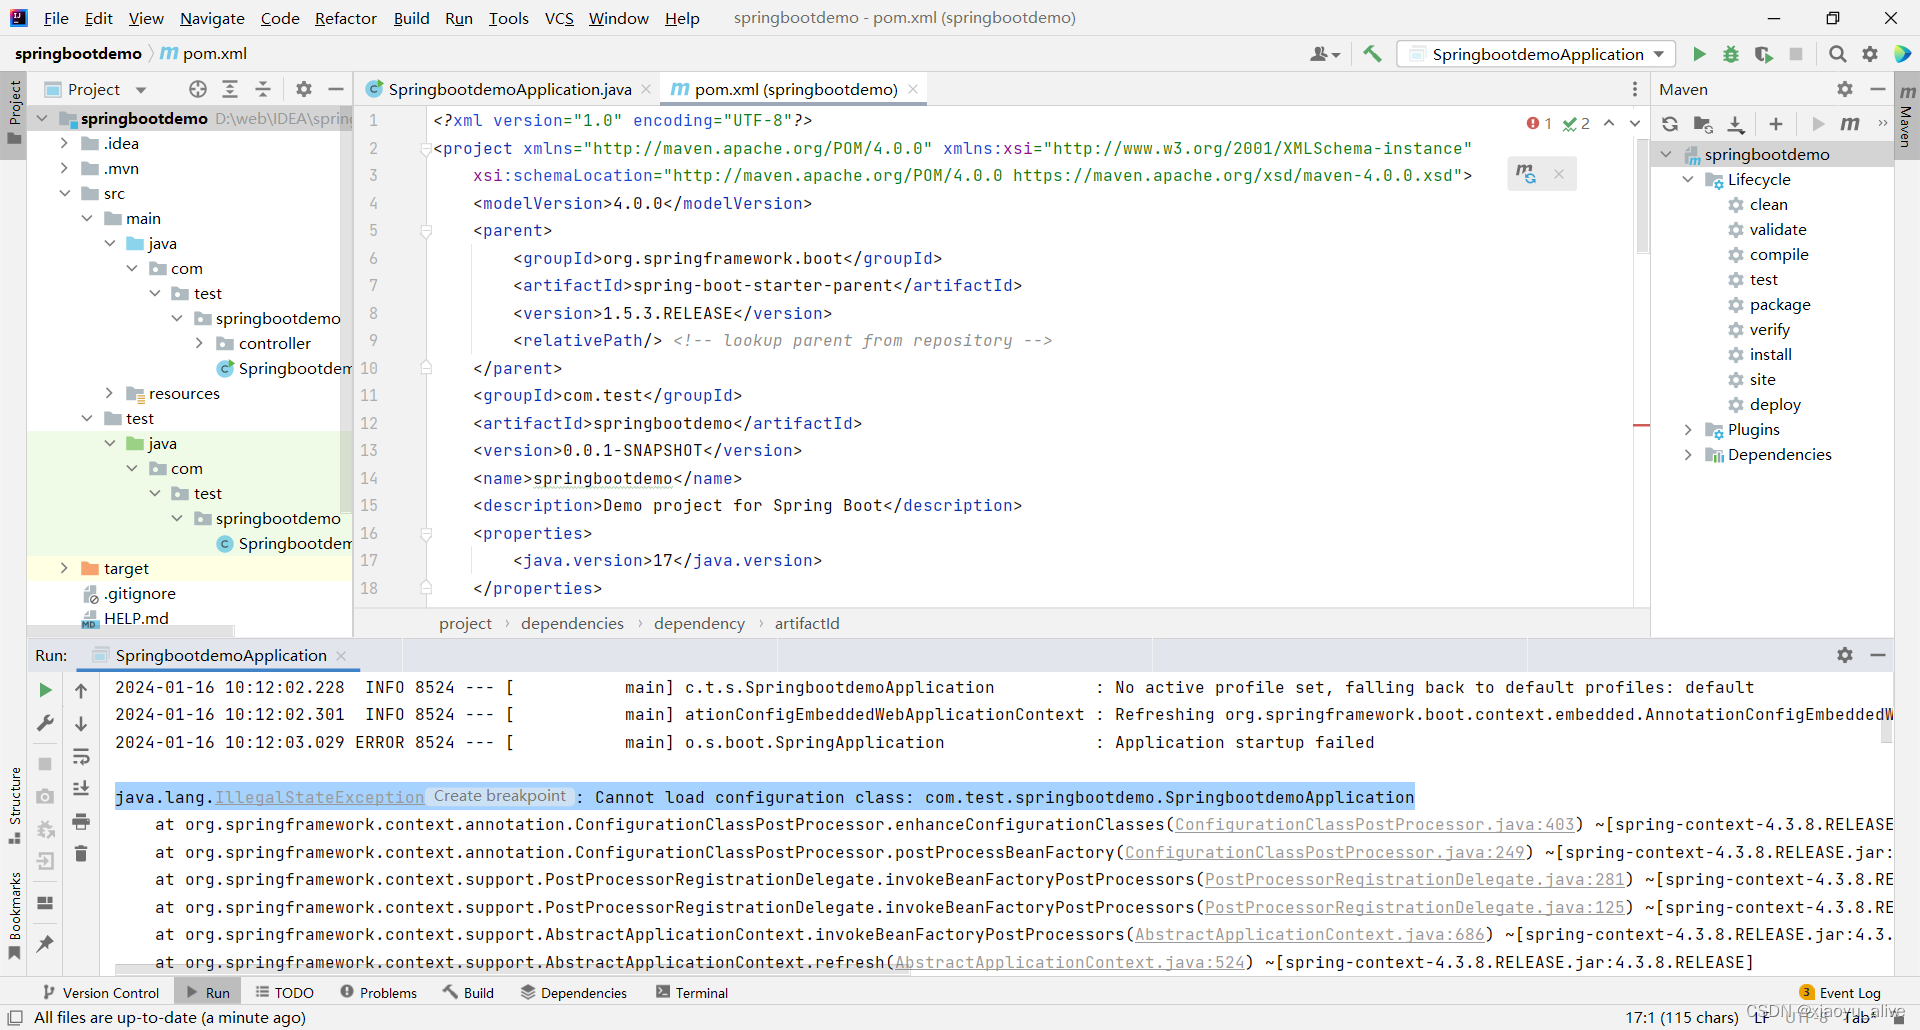The height and width of the screenshot is (1030, 1920).
Task: Open Project panel options gear
Action: coord(304,89)
